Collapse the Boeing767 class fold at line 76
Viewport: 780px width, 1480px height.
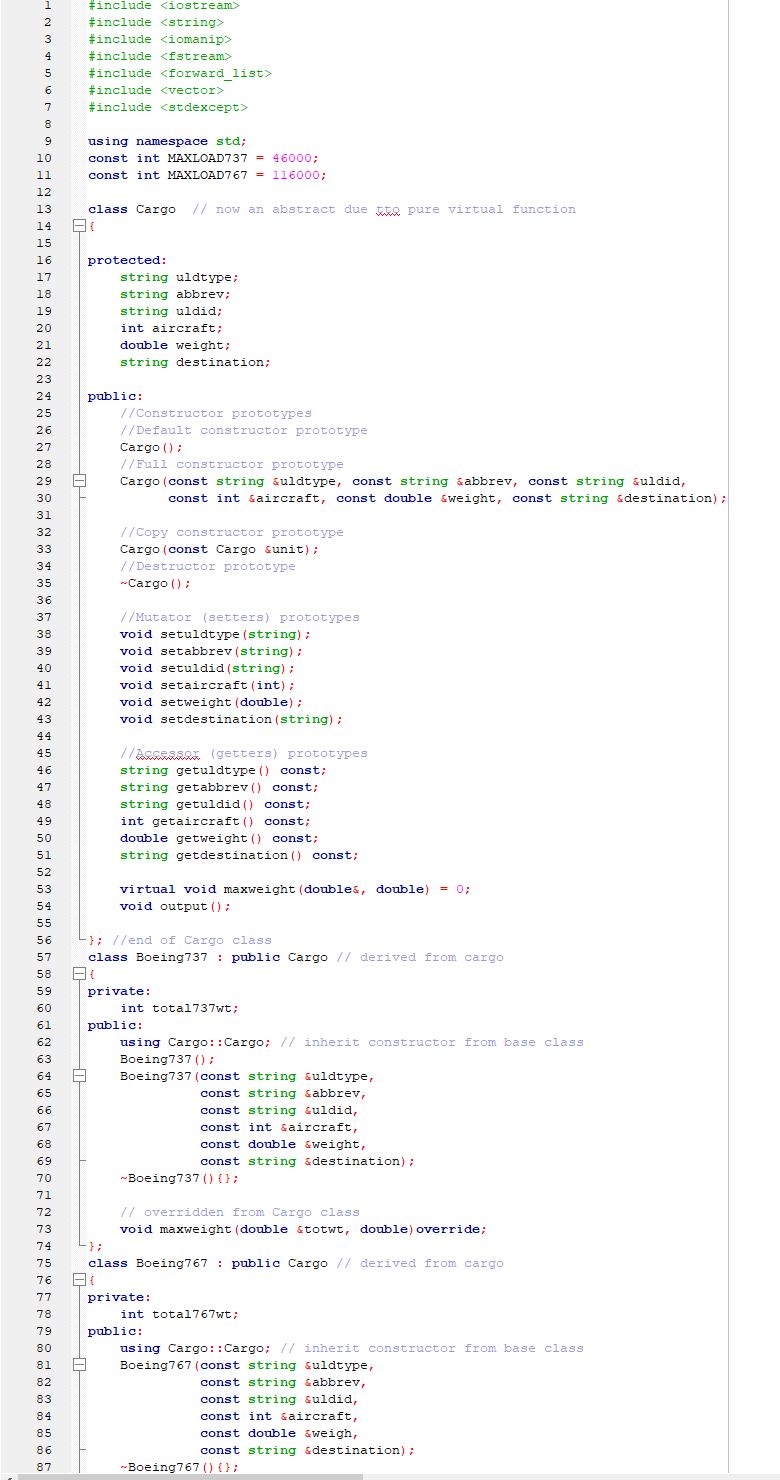pyautogui.click(x=79, y=1281)
